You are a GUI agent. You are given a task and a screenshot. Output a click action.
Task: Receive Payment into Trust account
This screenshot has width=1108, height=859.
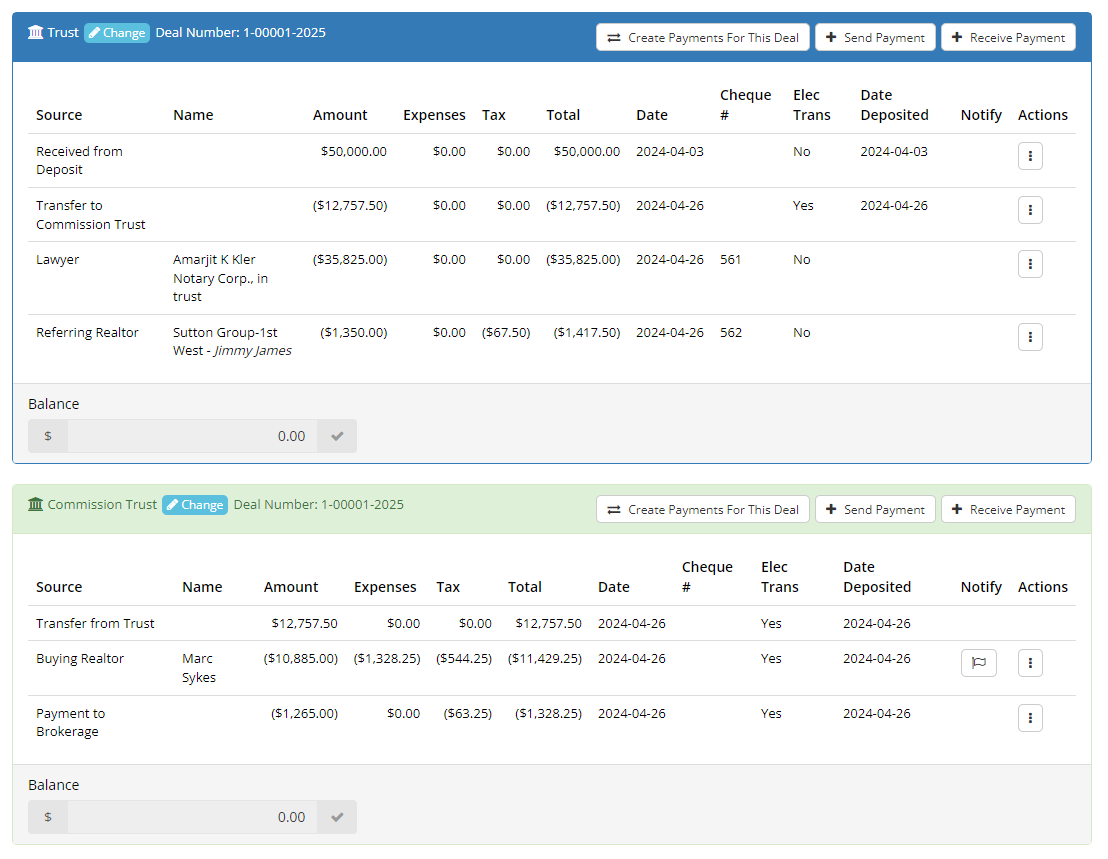point(1008,37)
